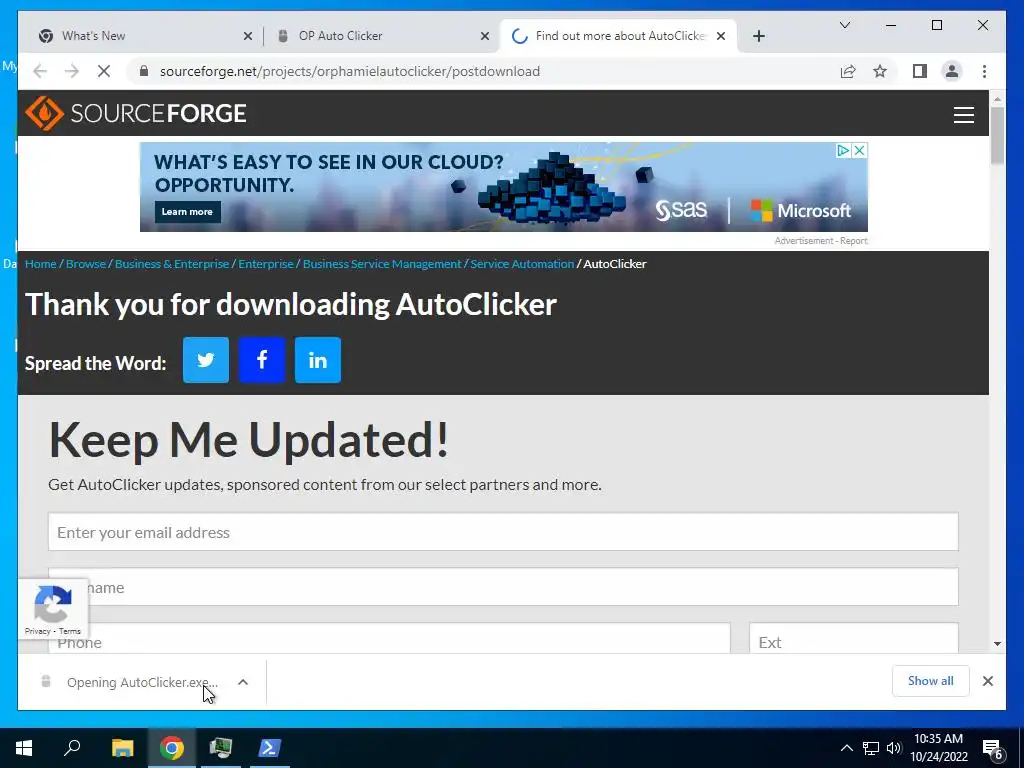
Task: Open the Home breadcrumb link
Action: 40,264
